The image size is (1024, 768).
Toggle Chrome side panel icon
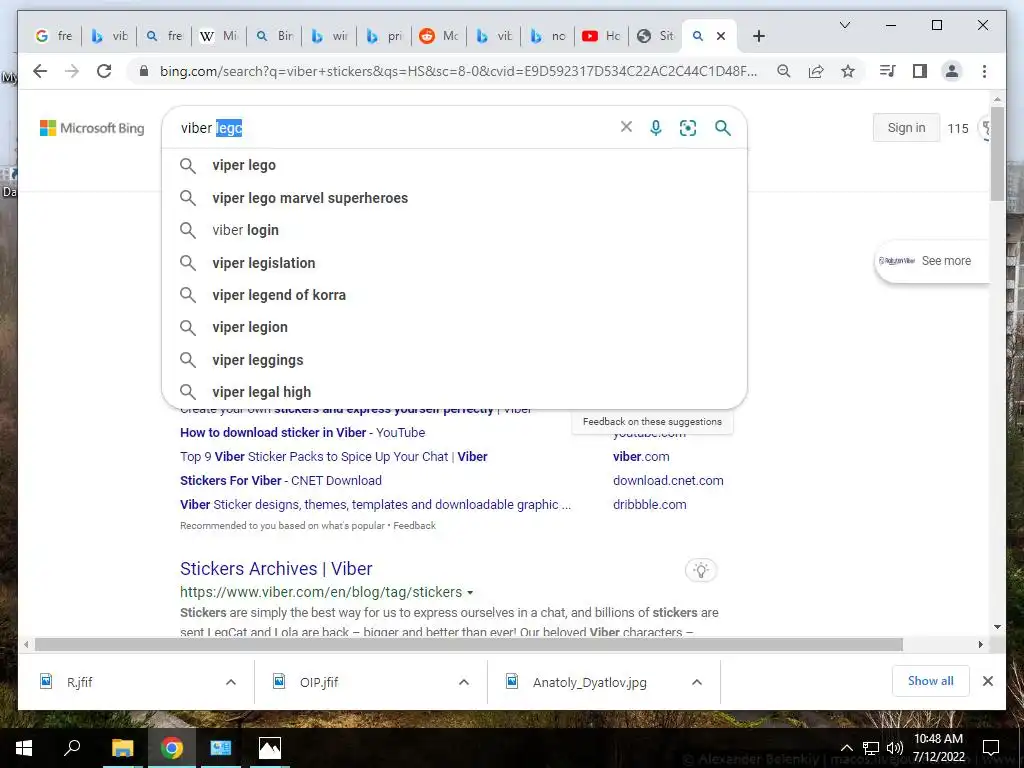(x=920, y=71)
